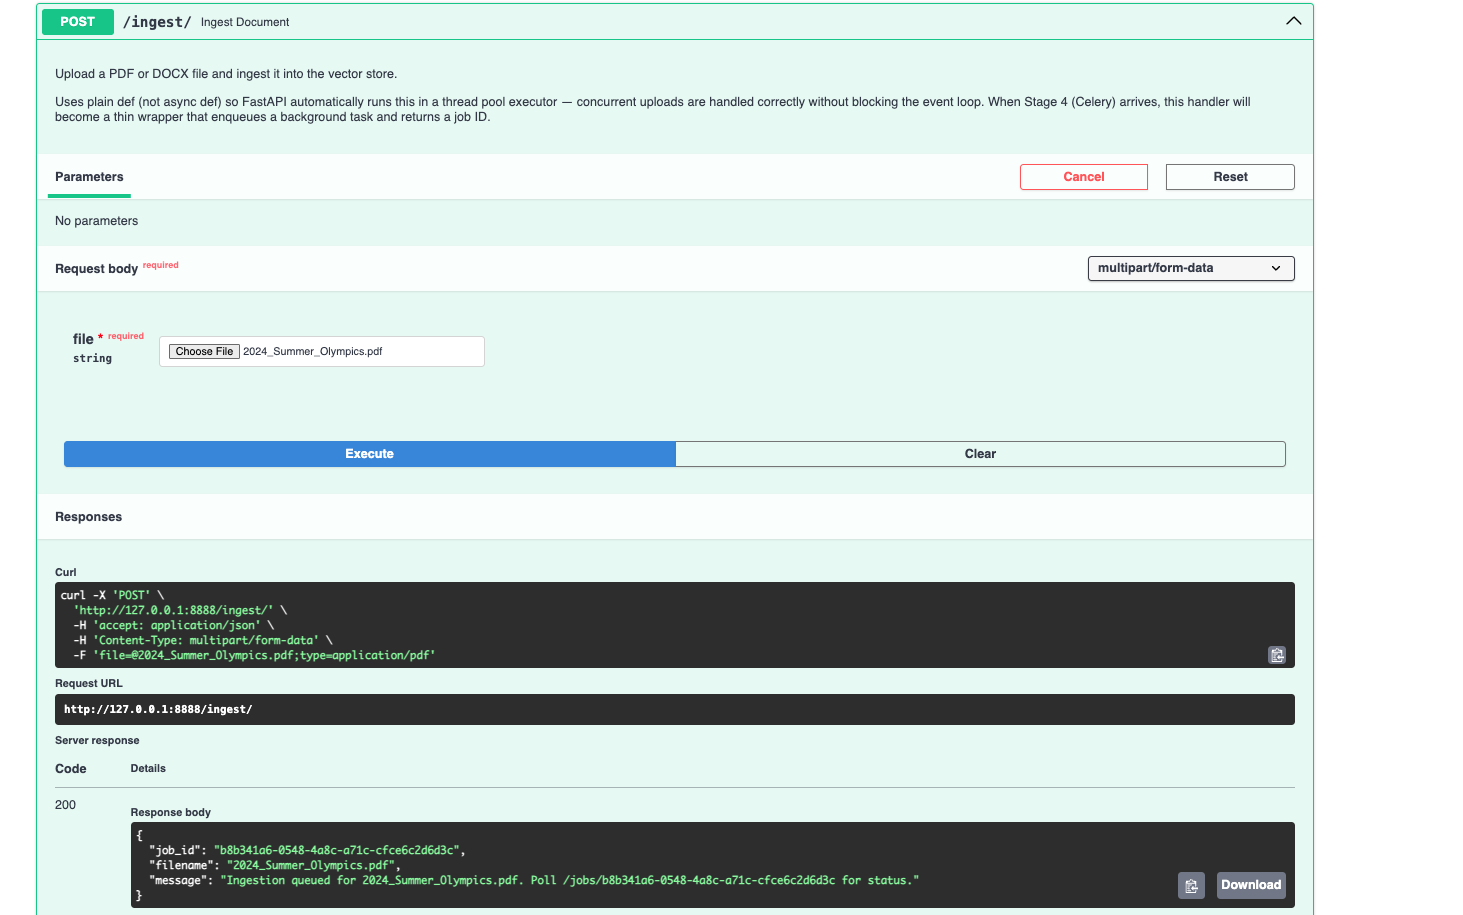Click the file input field showing 2024_Summer_Olympics.pdf
1463x915 pixels.
coord(322,352)
